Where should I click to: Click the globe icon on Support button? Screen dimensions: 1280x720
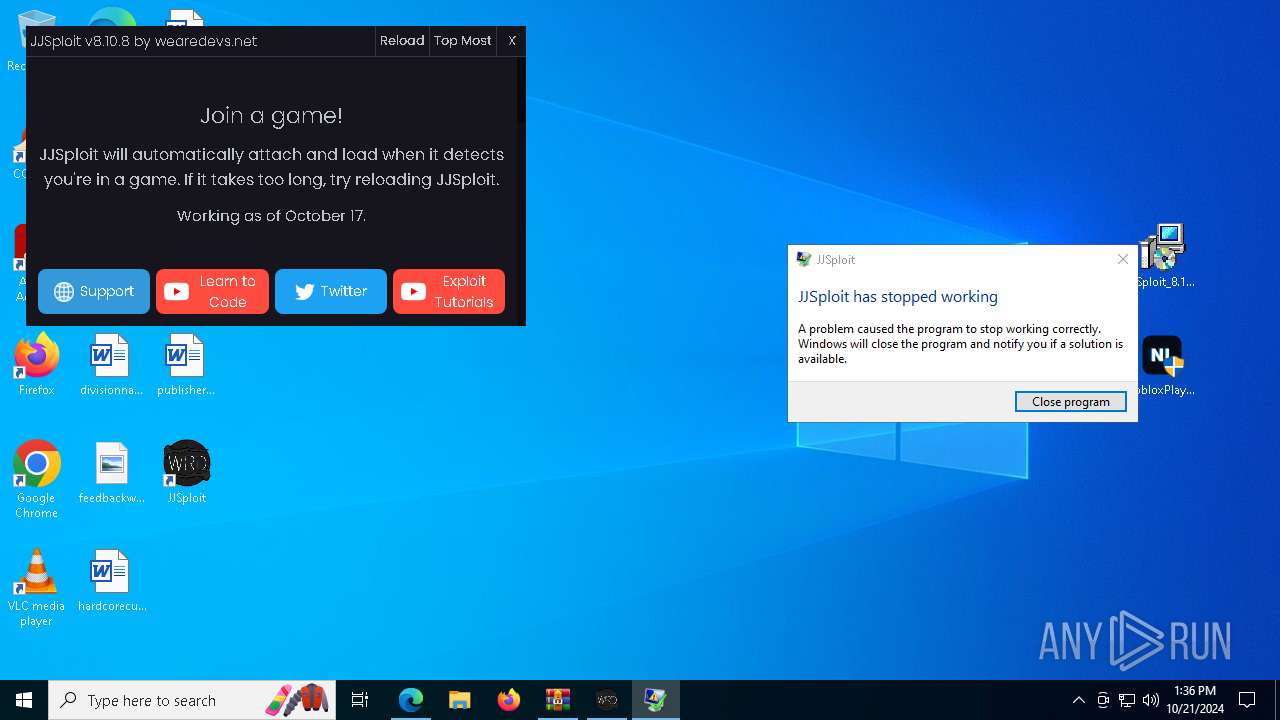[64, 292]
